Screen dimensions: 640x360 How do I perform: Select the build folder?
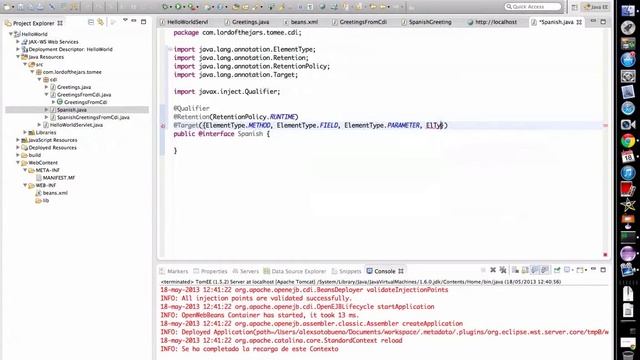click(x=34, y=155)
